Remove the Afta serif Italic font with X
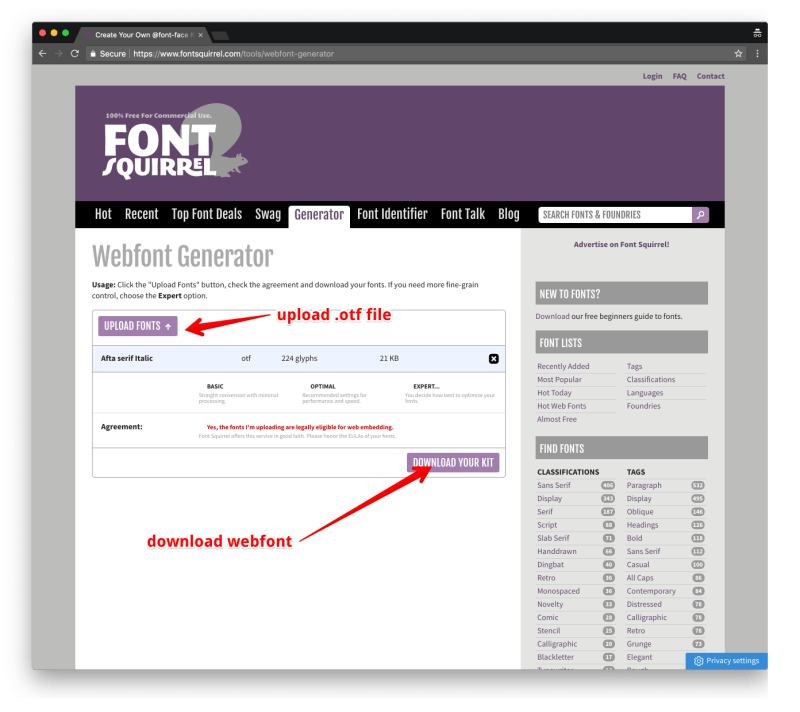Image resolution: width=800 pixels, height=712 pixels. tap(493, 359)
